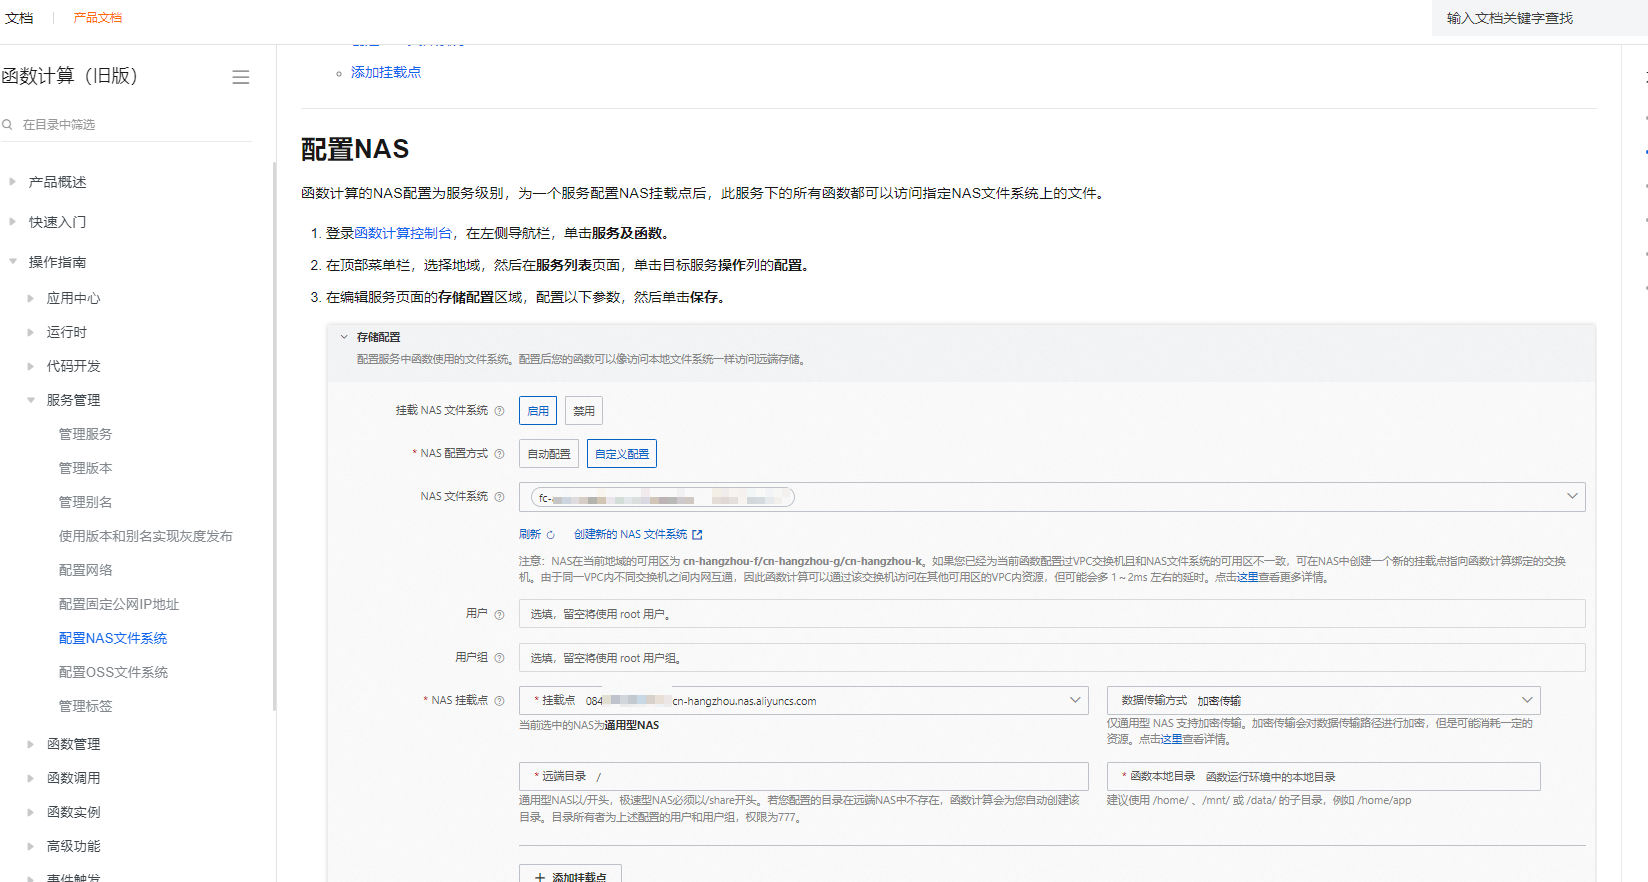Screen dimensions: 1648x882
Task: Click help icon next to NAS 配置方式
Action: 499,454
